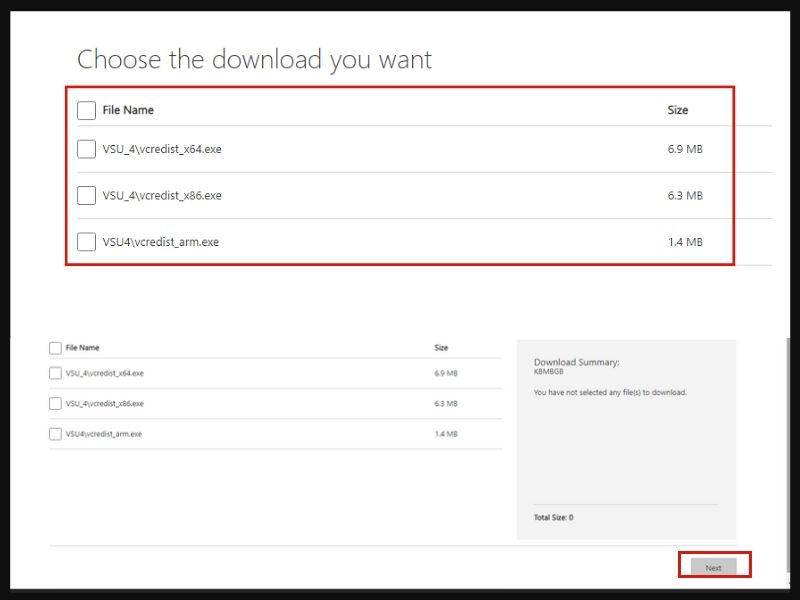Click the enlarged 6.9 MB size value

tap(685, 149)
